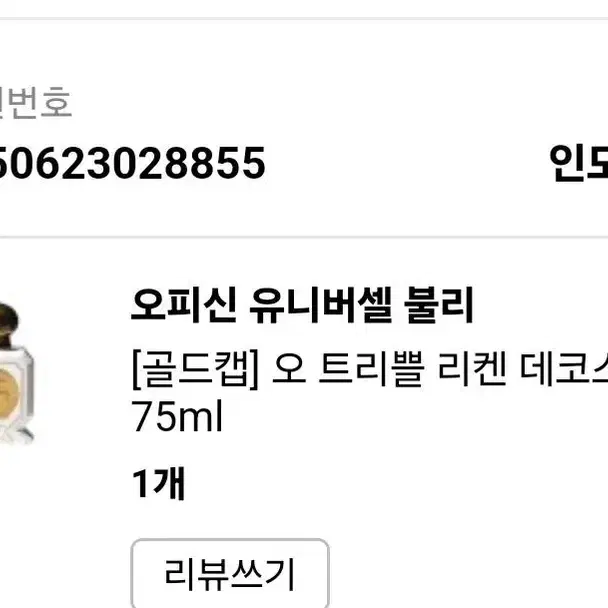The height and width of the screenshot is (608, 608).
Task: Click the word 리켄 in the product title
Action: [x=472, y=368]
